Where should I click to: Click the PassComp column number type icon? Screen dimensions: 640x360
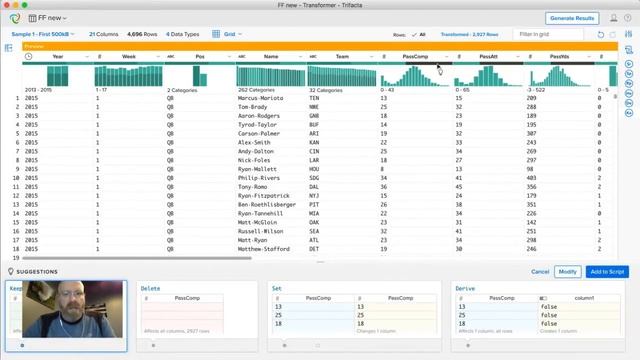click(x=384, y=57)
